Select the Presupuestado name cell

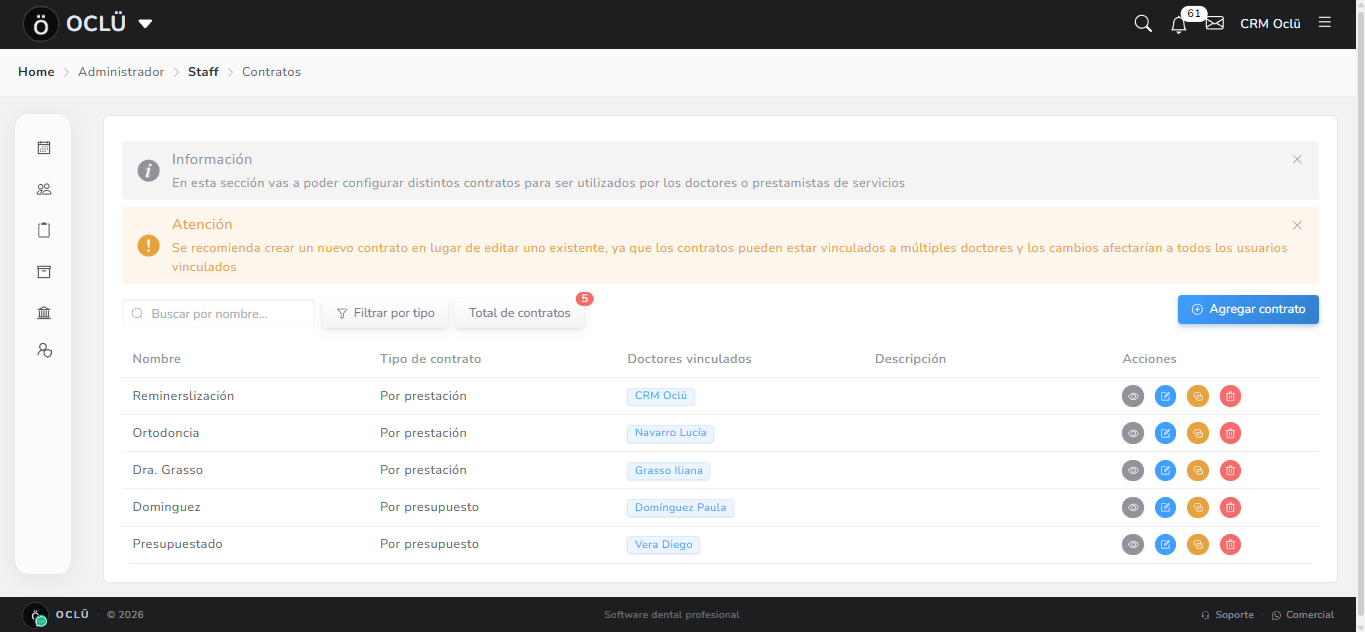click(x=177, y=544)
